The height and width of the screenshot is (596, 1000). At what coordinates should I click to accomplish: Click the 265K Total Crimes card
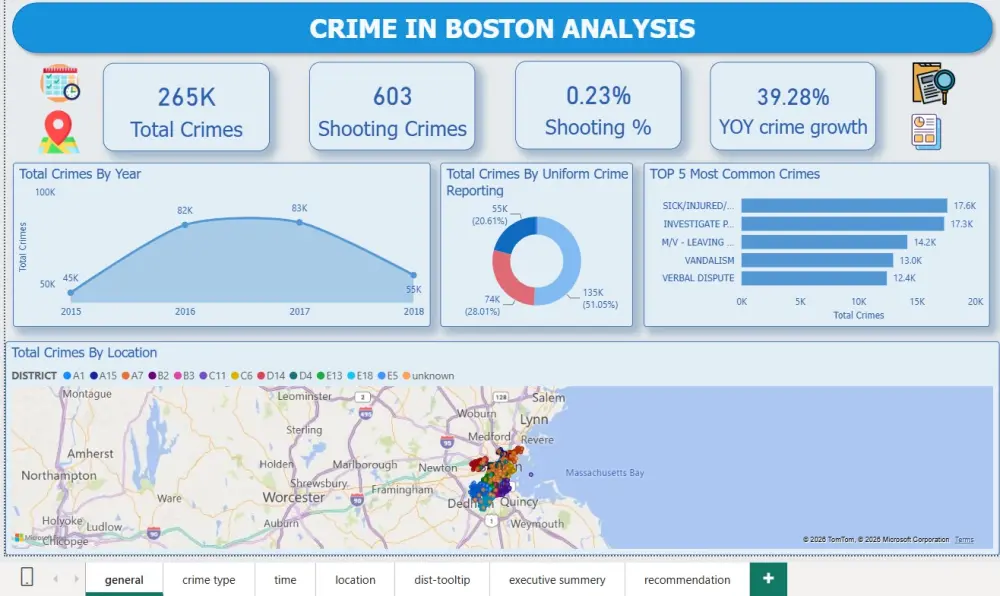[186, 107]
